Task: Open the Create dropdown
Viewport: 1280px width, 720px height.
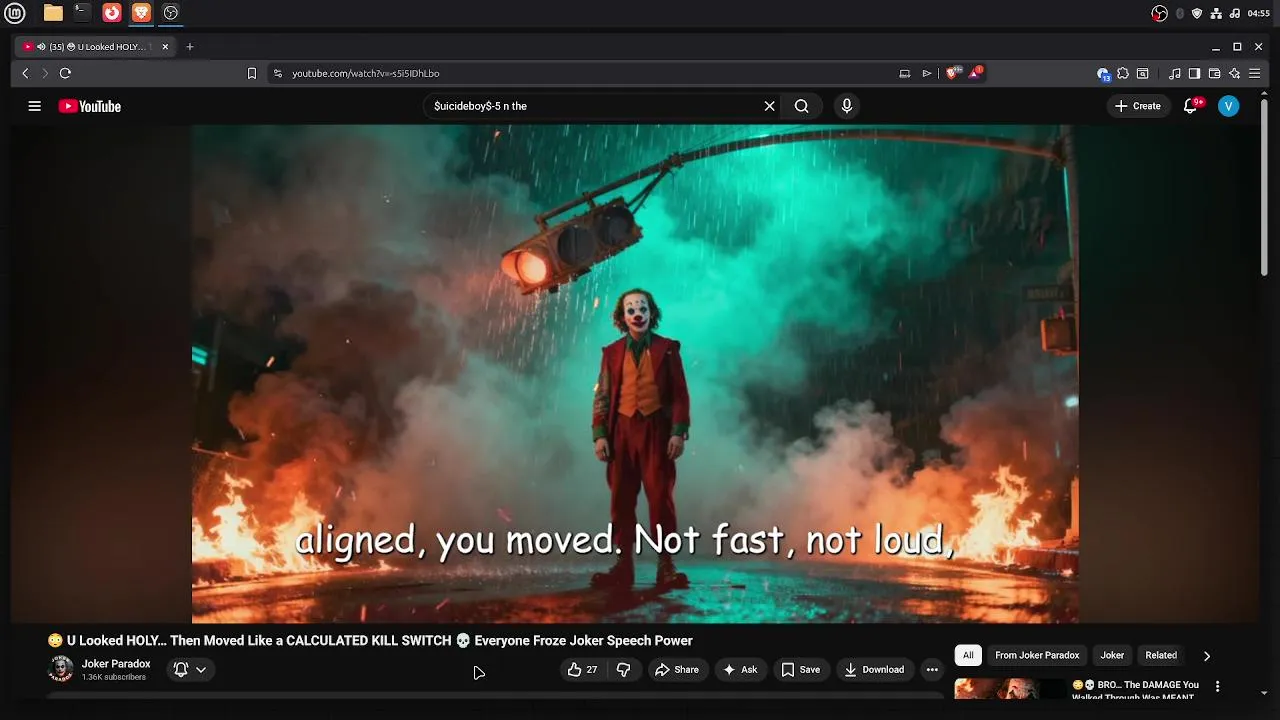Action: click(1138, 106)
